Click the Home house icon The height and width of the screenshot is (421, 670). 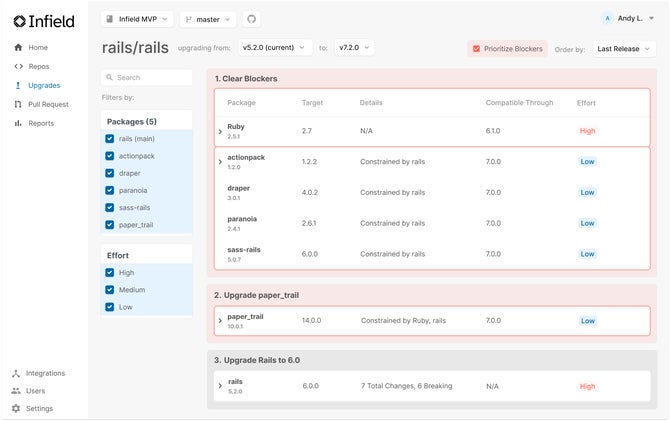point(18,47)
